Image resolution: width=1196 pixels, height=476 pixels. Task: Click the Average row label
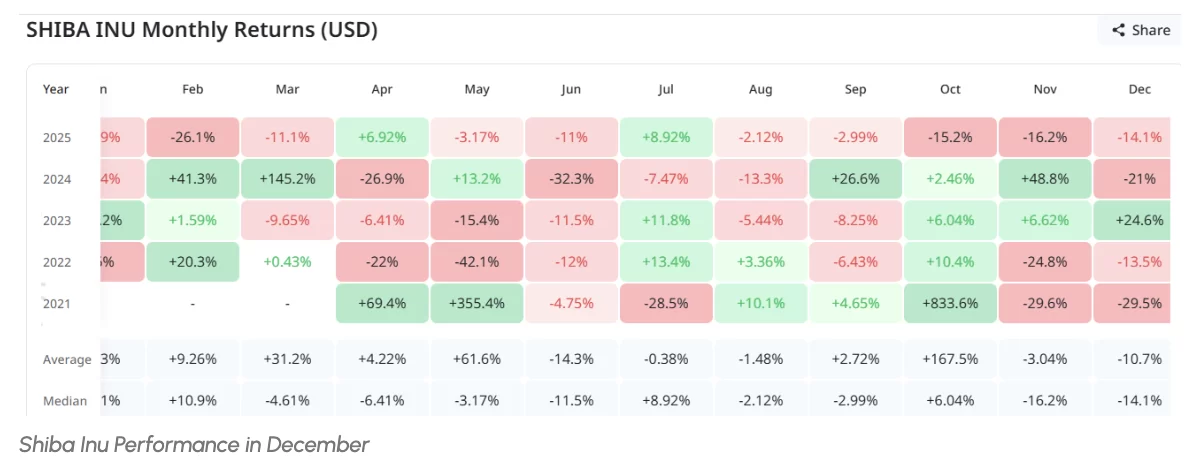(x=68, y=359)
